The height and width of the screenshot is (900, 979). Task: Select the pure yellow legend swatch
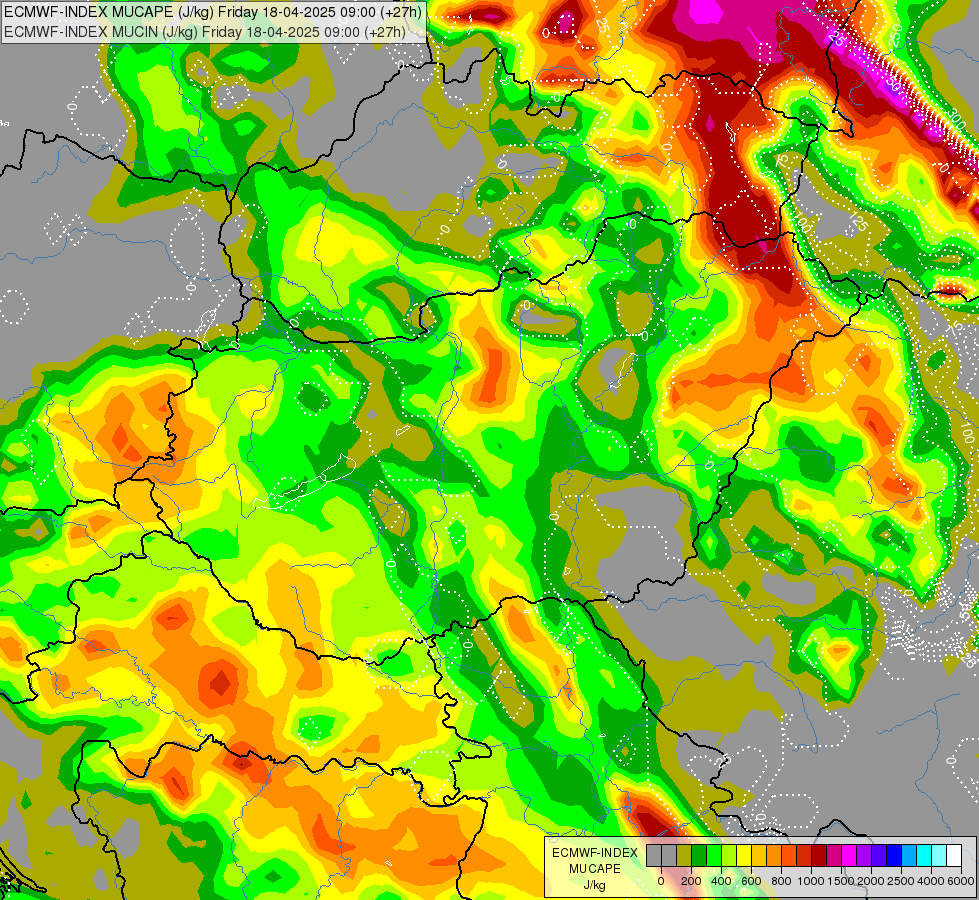click(x=744, y=855)
